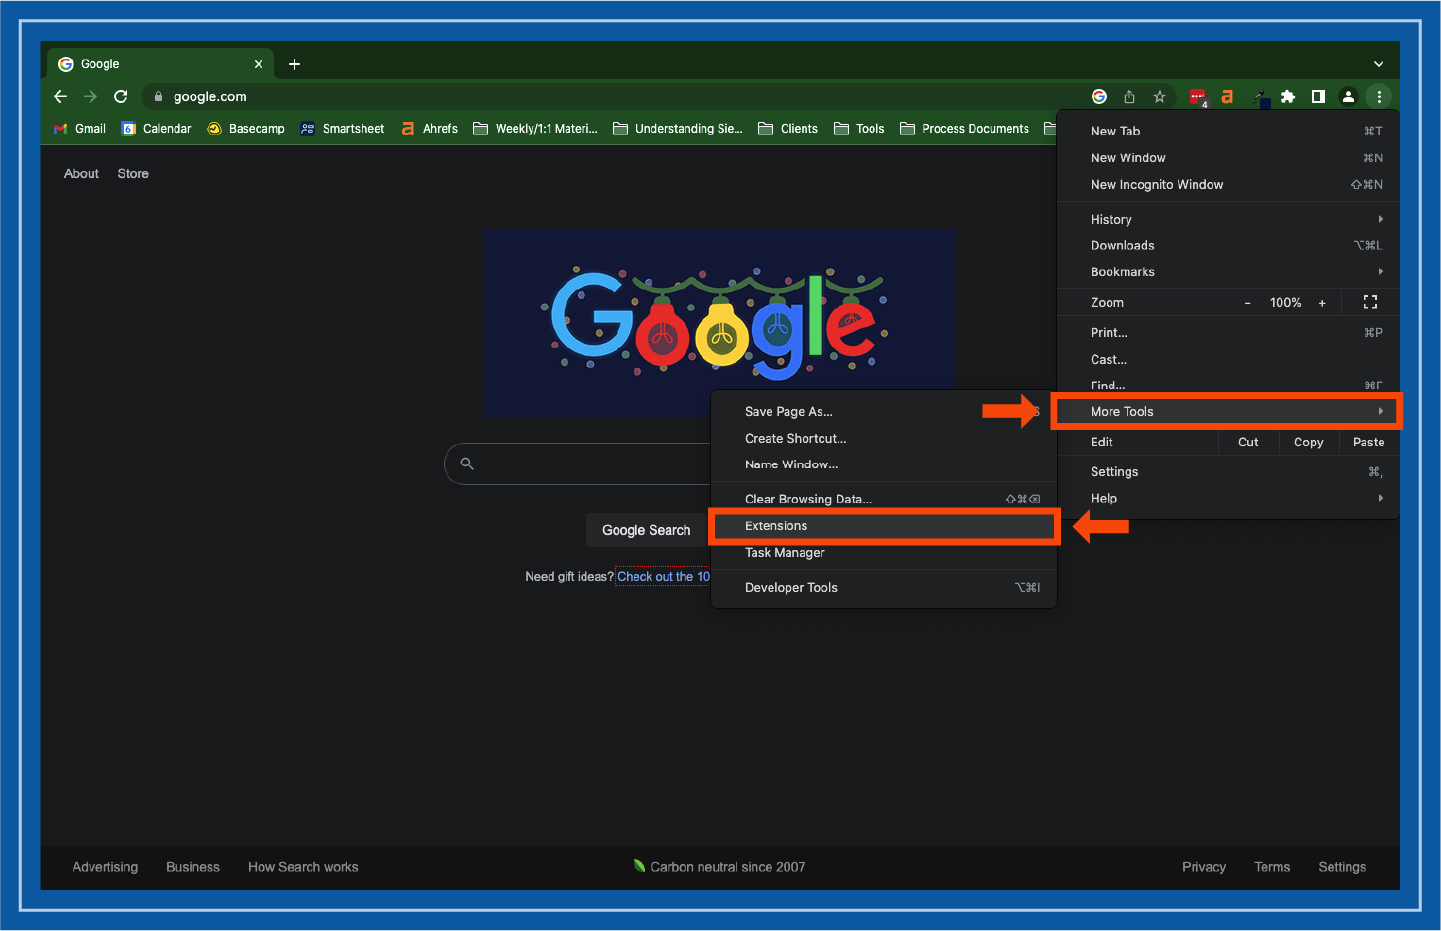Image resolution: width=1441 pixels, height=931 pixels.
Task: Open the Process Documents bookmark folder
Action: 964,129
